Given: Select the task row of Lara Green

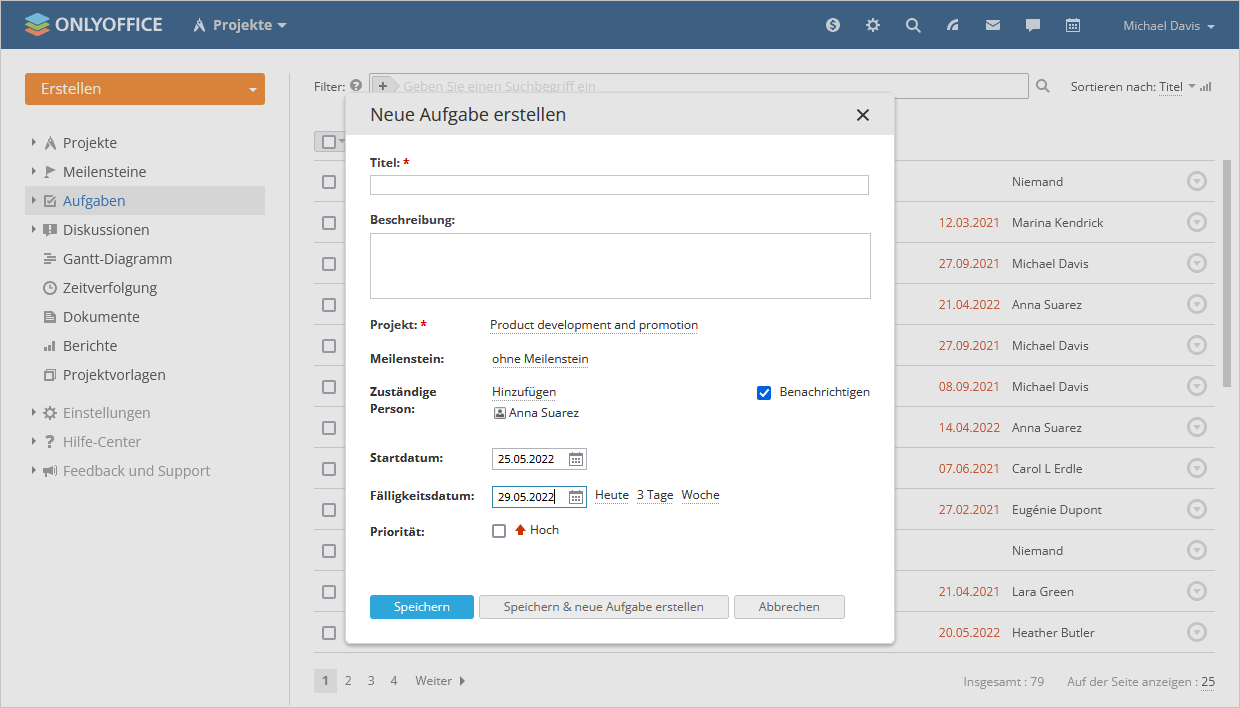Looking at the screenshot, I should (x=329, y=592).
